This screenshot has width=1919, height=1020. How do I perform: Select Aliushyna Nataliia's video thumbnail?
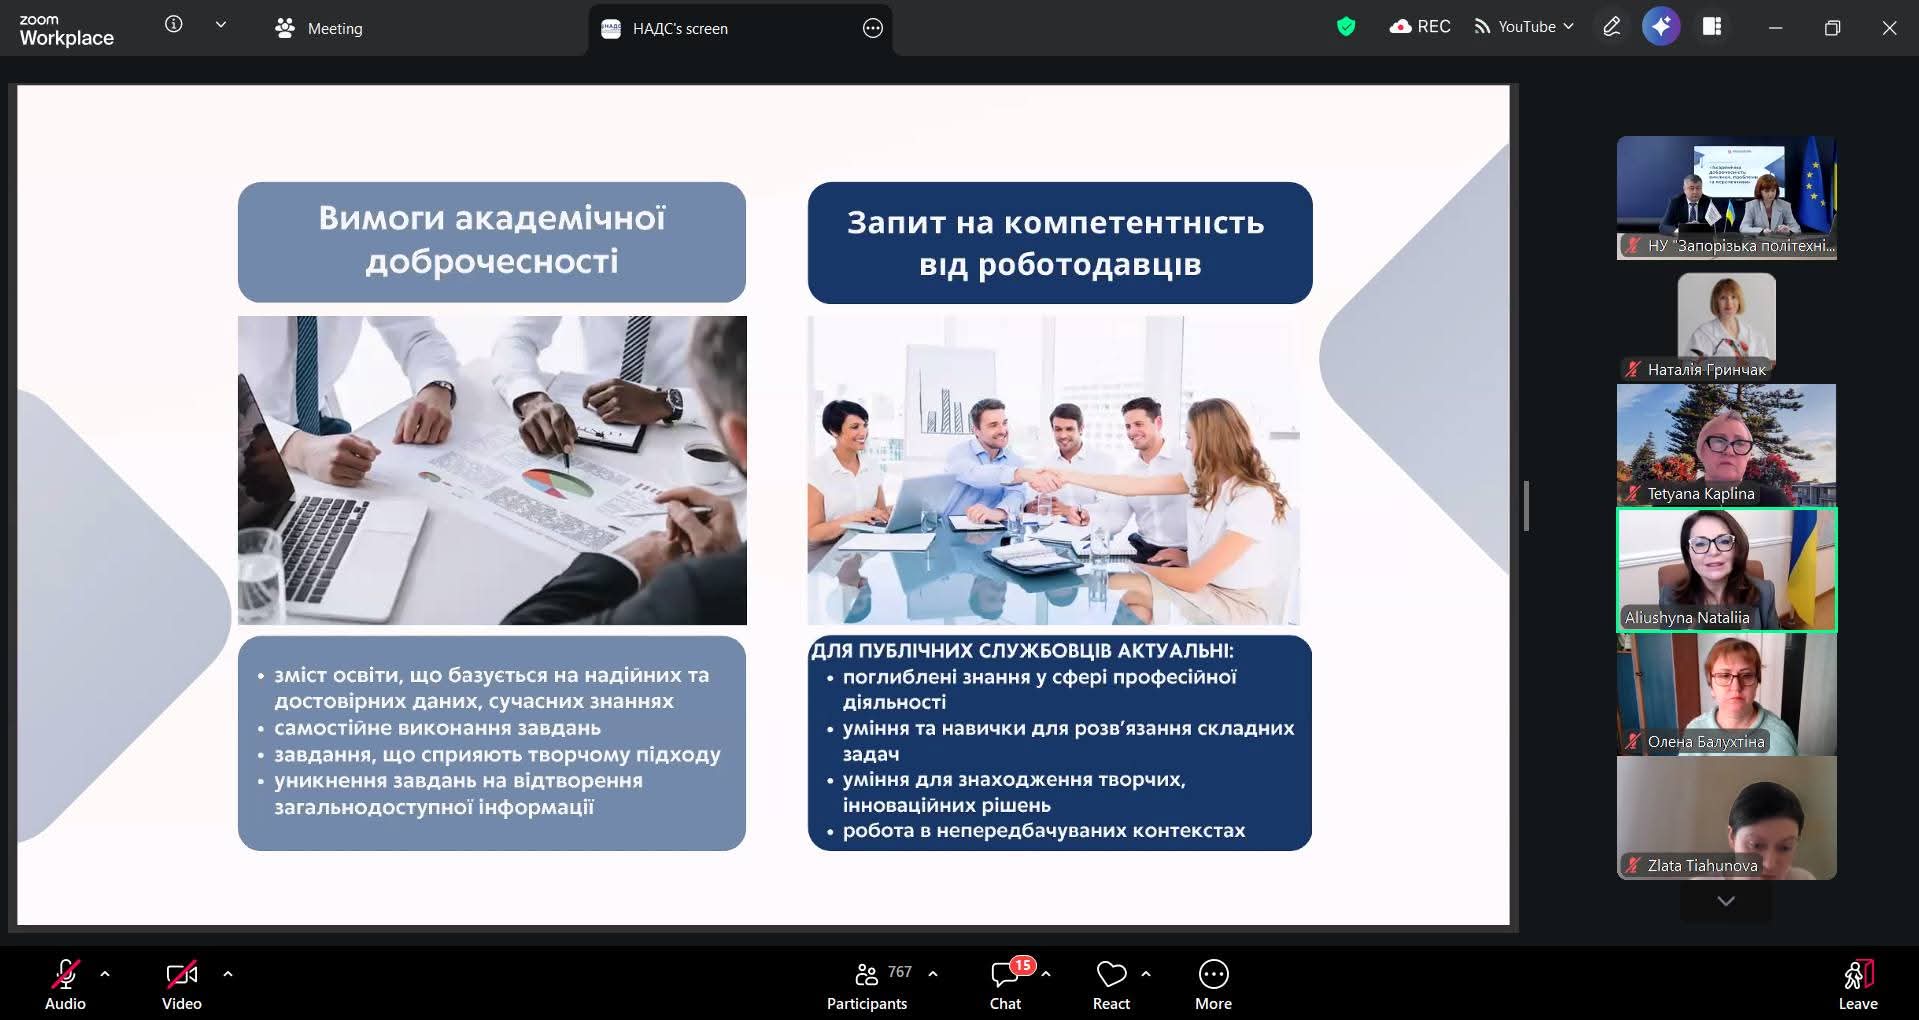click(x=1726, y=570)
